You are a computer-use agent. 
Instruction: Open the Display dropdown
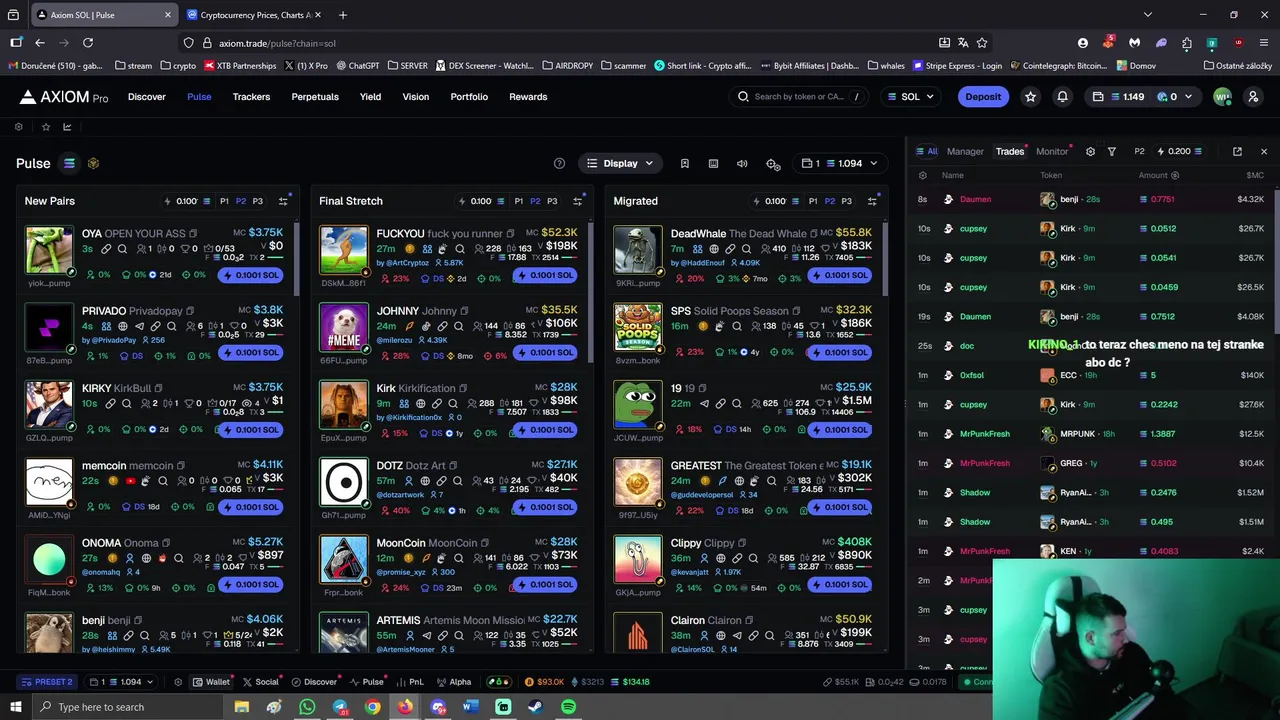coord(620,163)
